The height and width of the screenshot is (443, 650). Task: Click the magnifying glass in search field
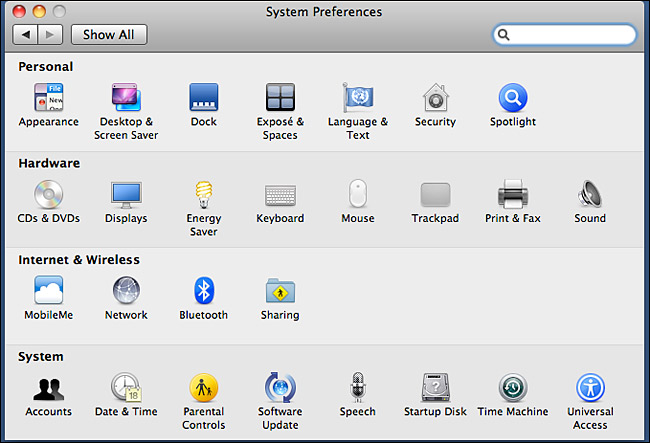click(503, 34)
